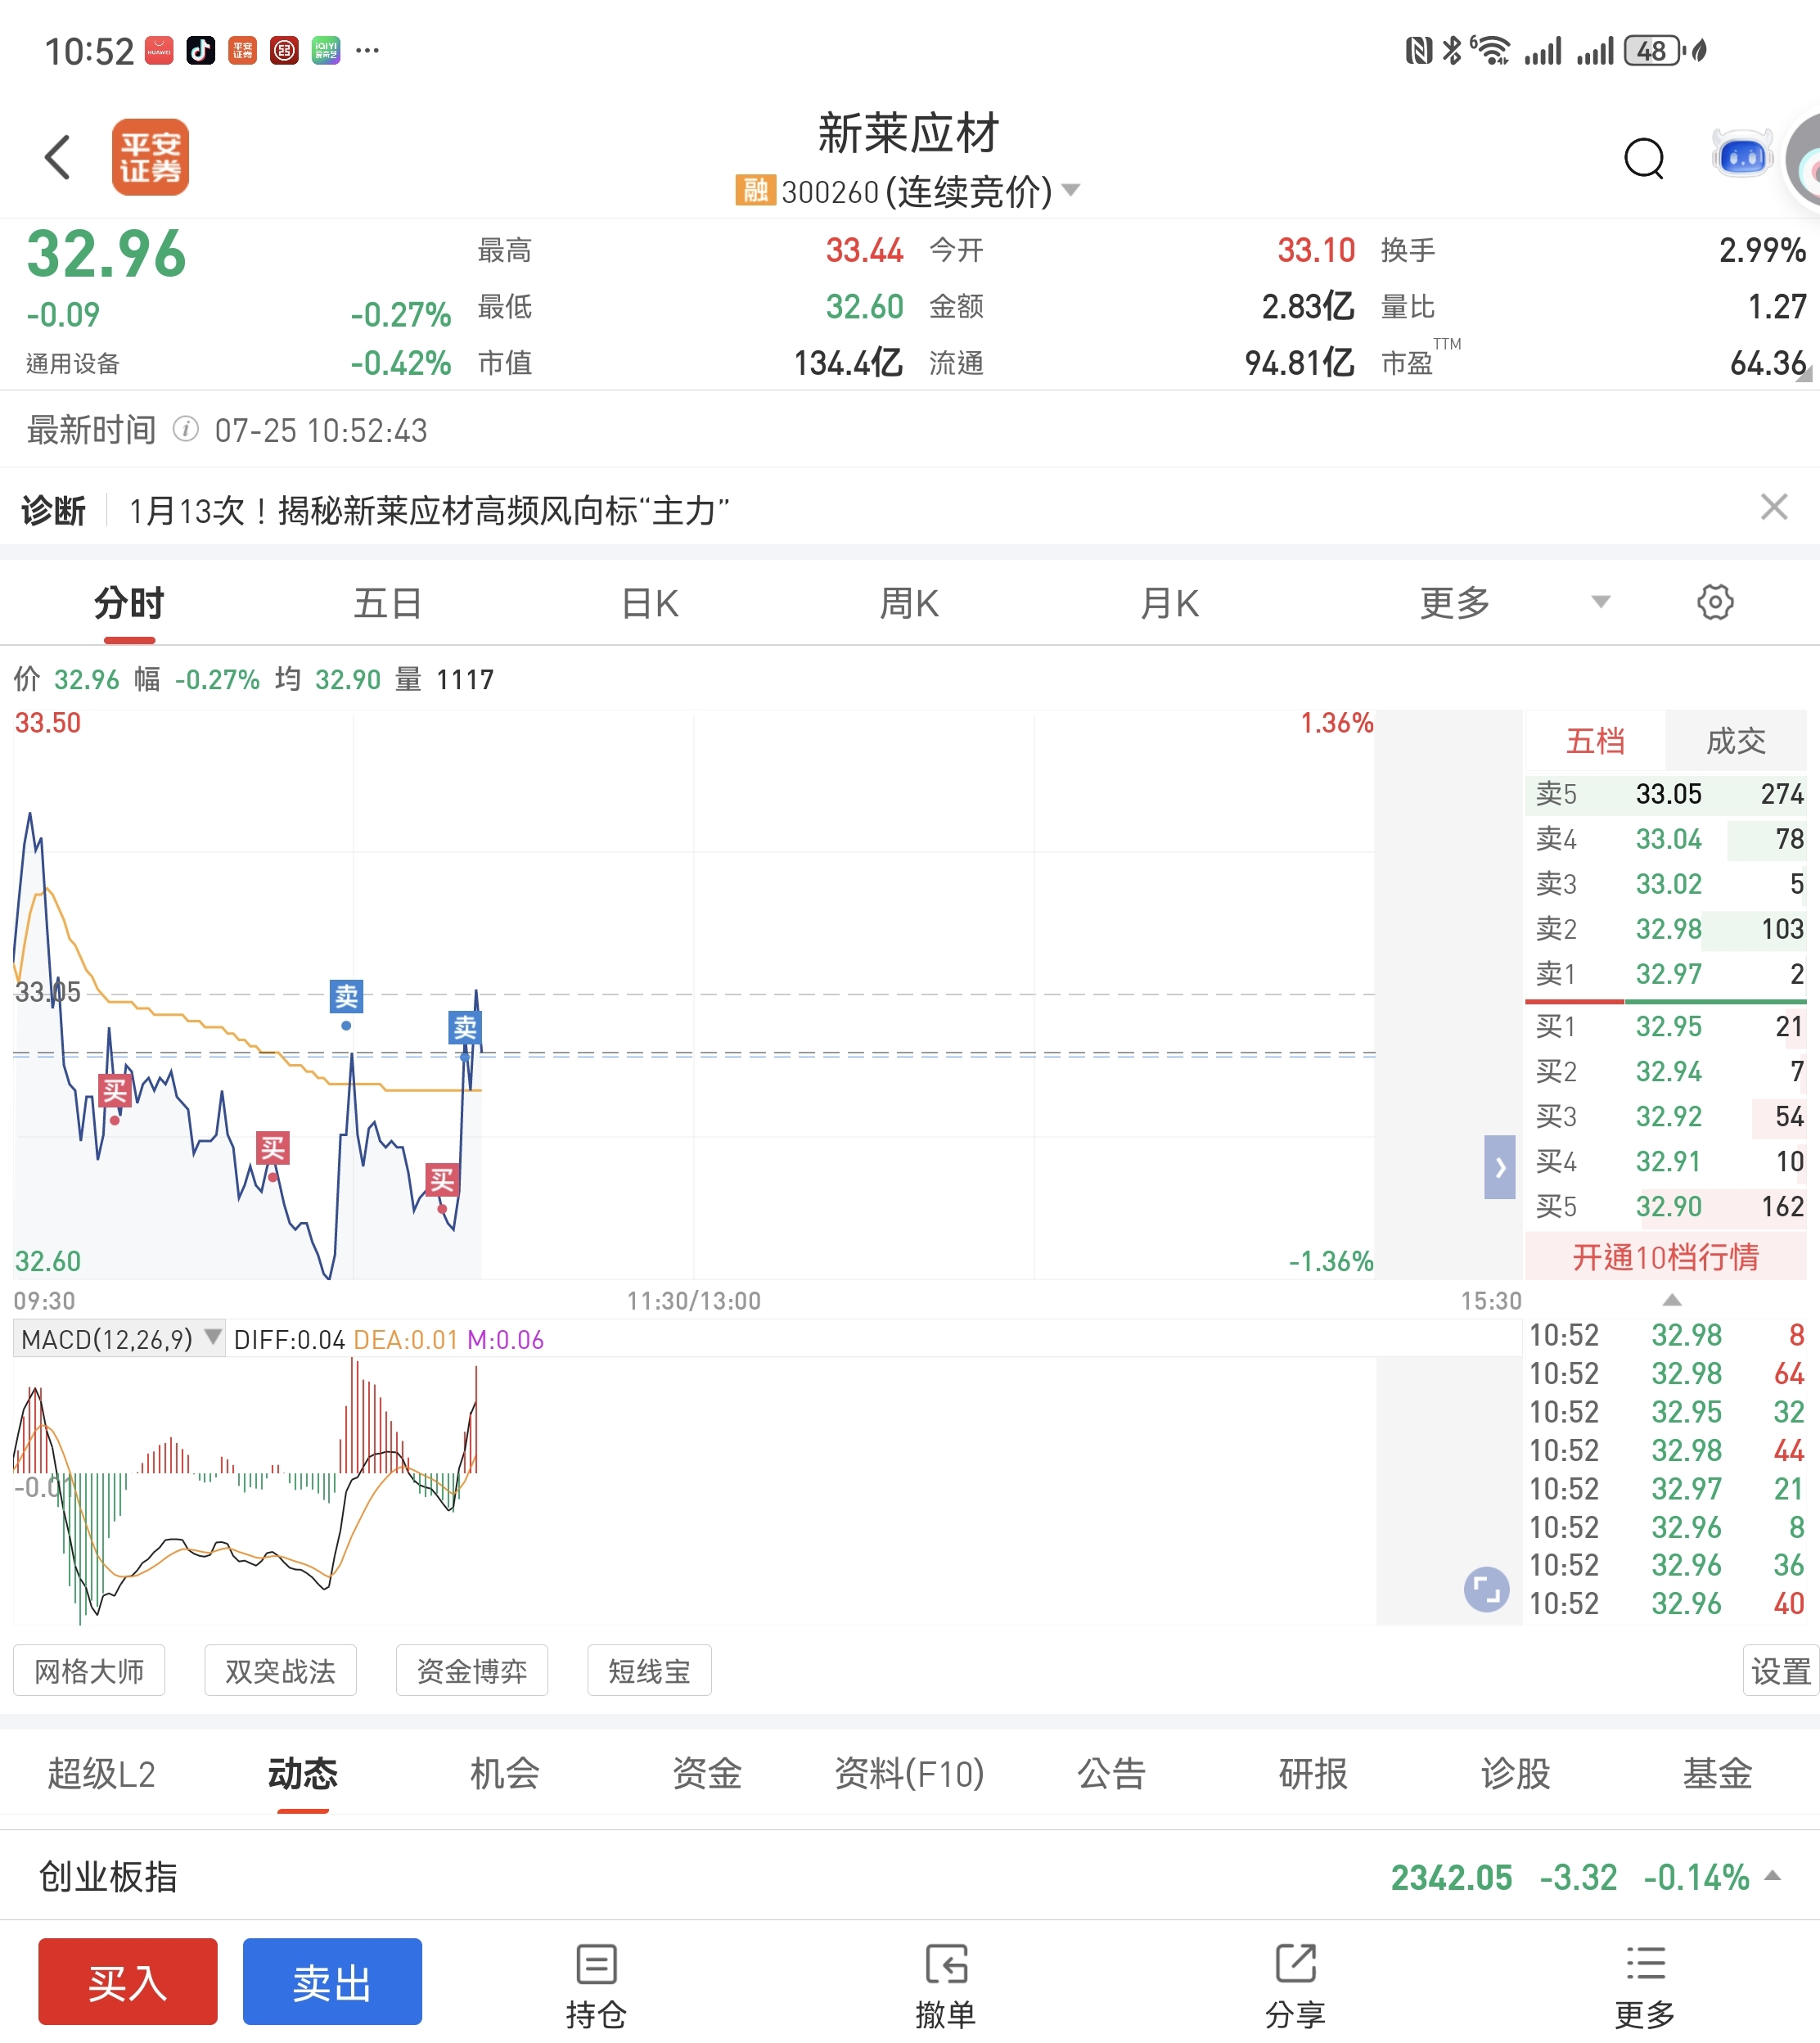Open the 研报 tab
The image size is (1820, 2043).
pyautogui.click(x=1313, y=1774)
